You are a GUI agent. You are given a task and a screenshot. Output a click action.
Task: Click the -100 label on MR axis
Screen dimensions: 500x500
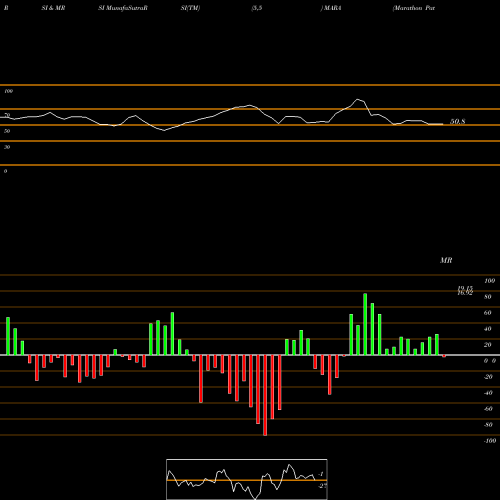[490, 441]
